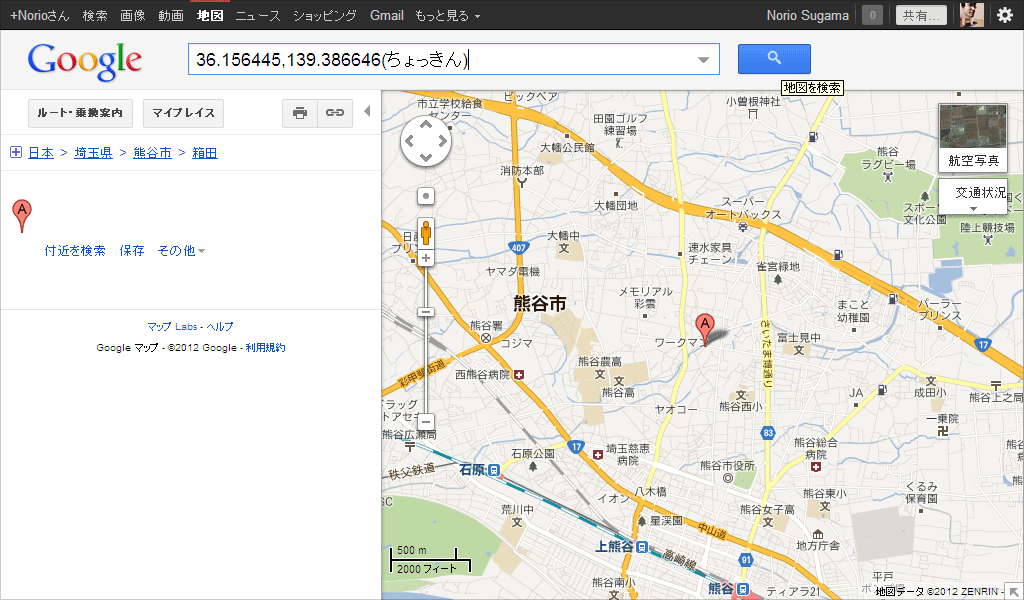This screenshot has width=1024, height=600.
Task: Click the Google logo
Action: [84, 61]
